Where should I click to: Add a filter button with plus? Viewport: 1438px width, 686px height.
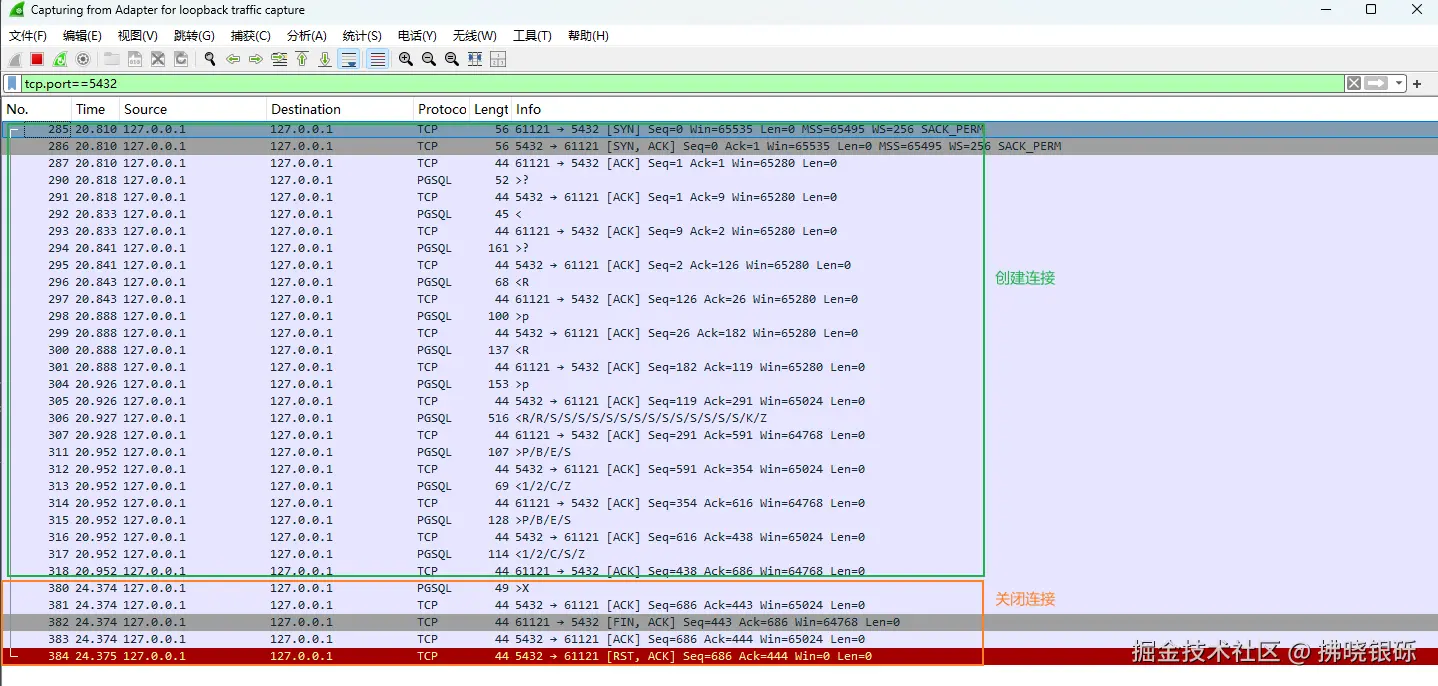[x=1417, y=84]
